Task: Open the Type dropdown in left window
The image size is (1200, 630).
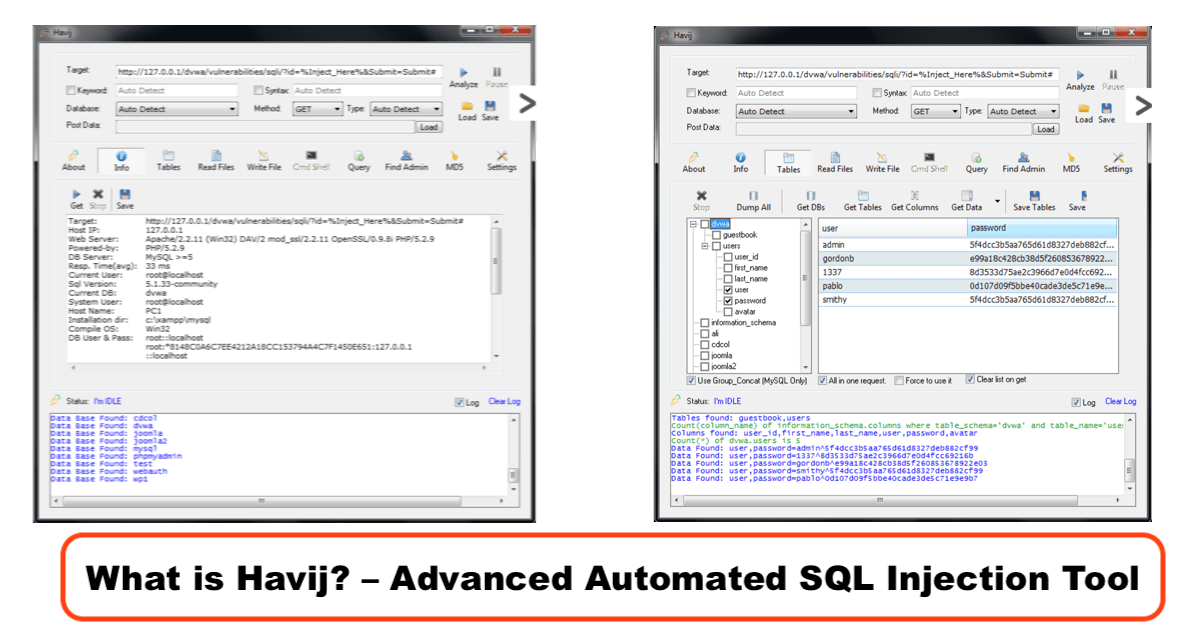Action: point(406,109)
